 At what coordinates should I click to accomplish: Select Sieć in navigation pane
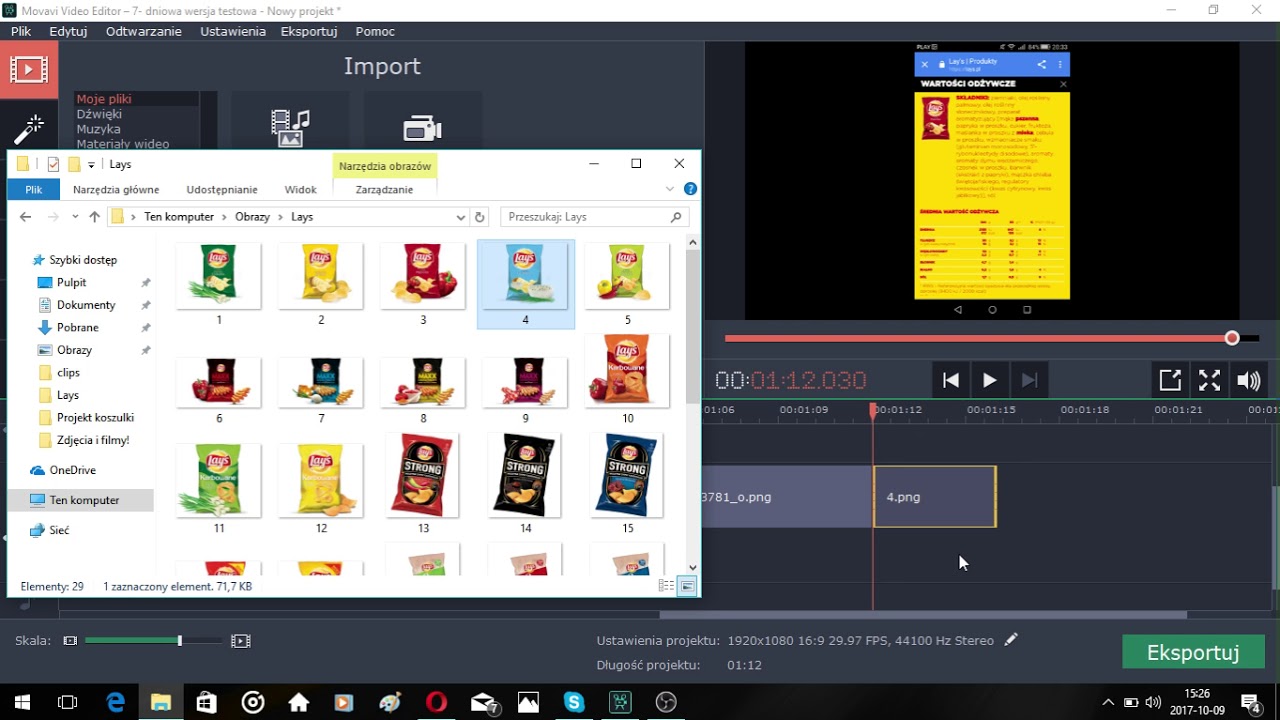pos(60,530)
